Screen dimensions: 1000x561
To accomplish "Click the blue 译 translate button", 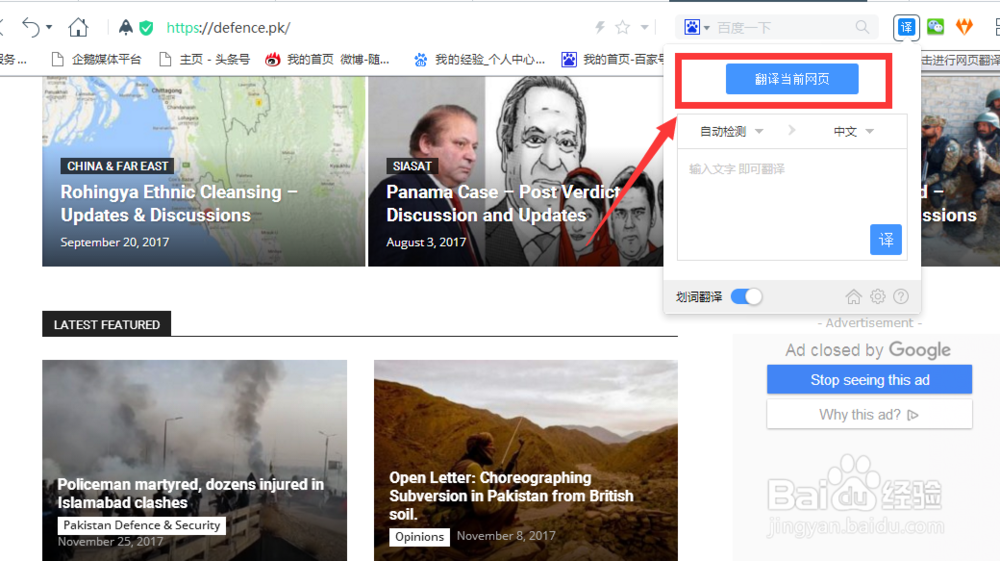I will (886, 240).
